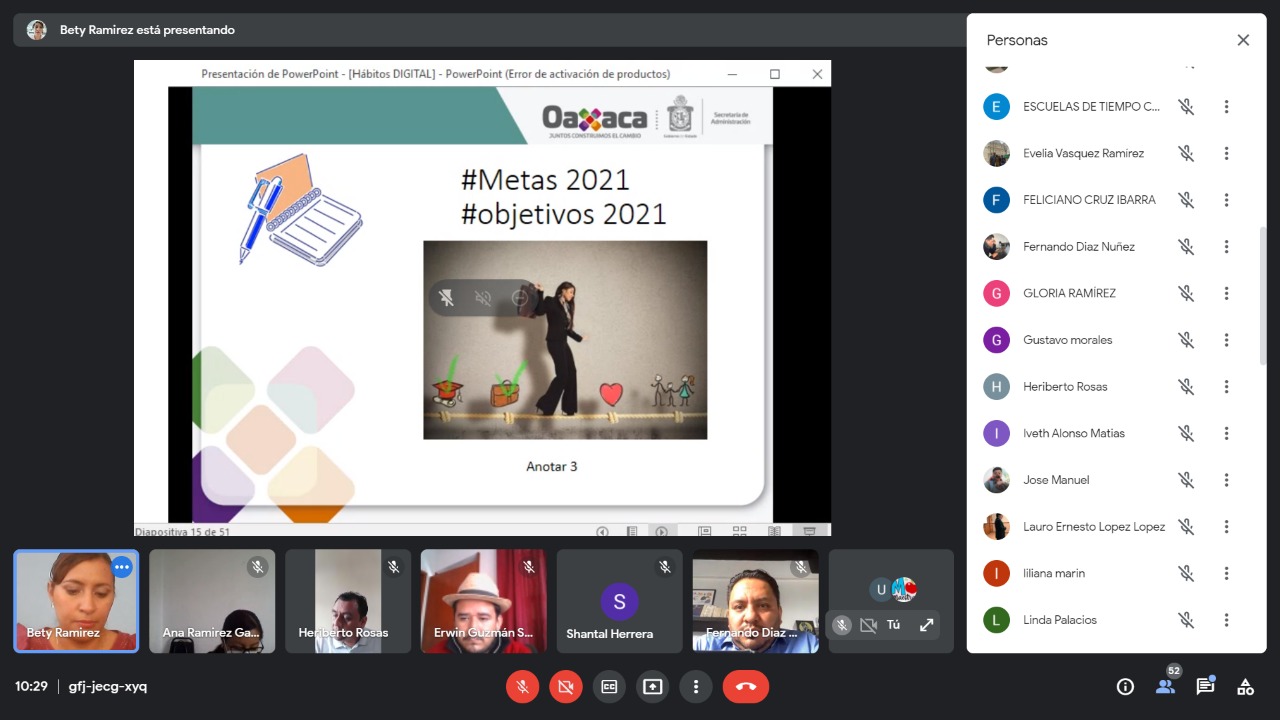Toggle the camera button in bottom bar

pos(565,686)
